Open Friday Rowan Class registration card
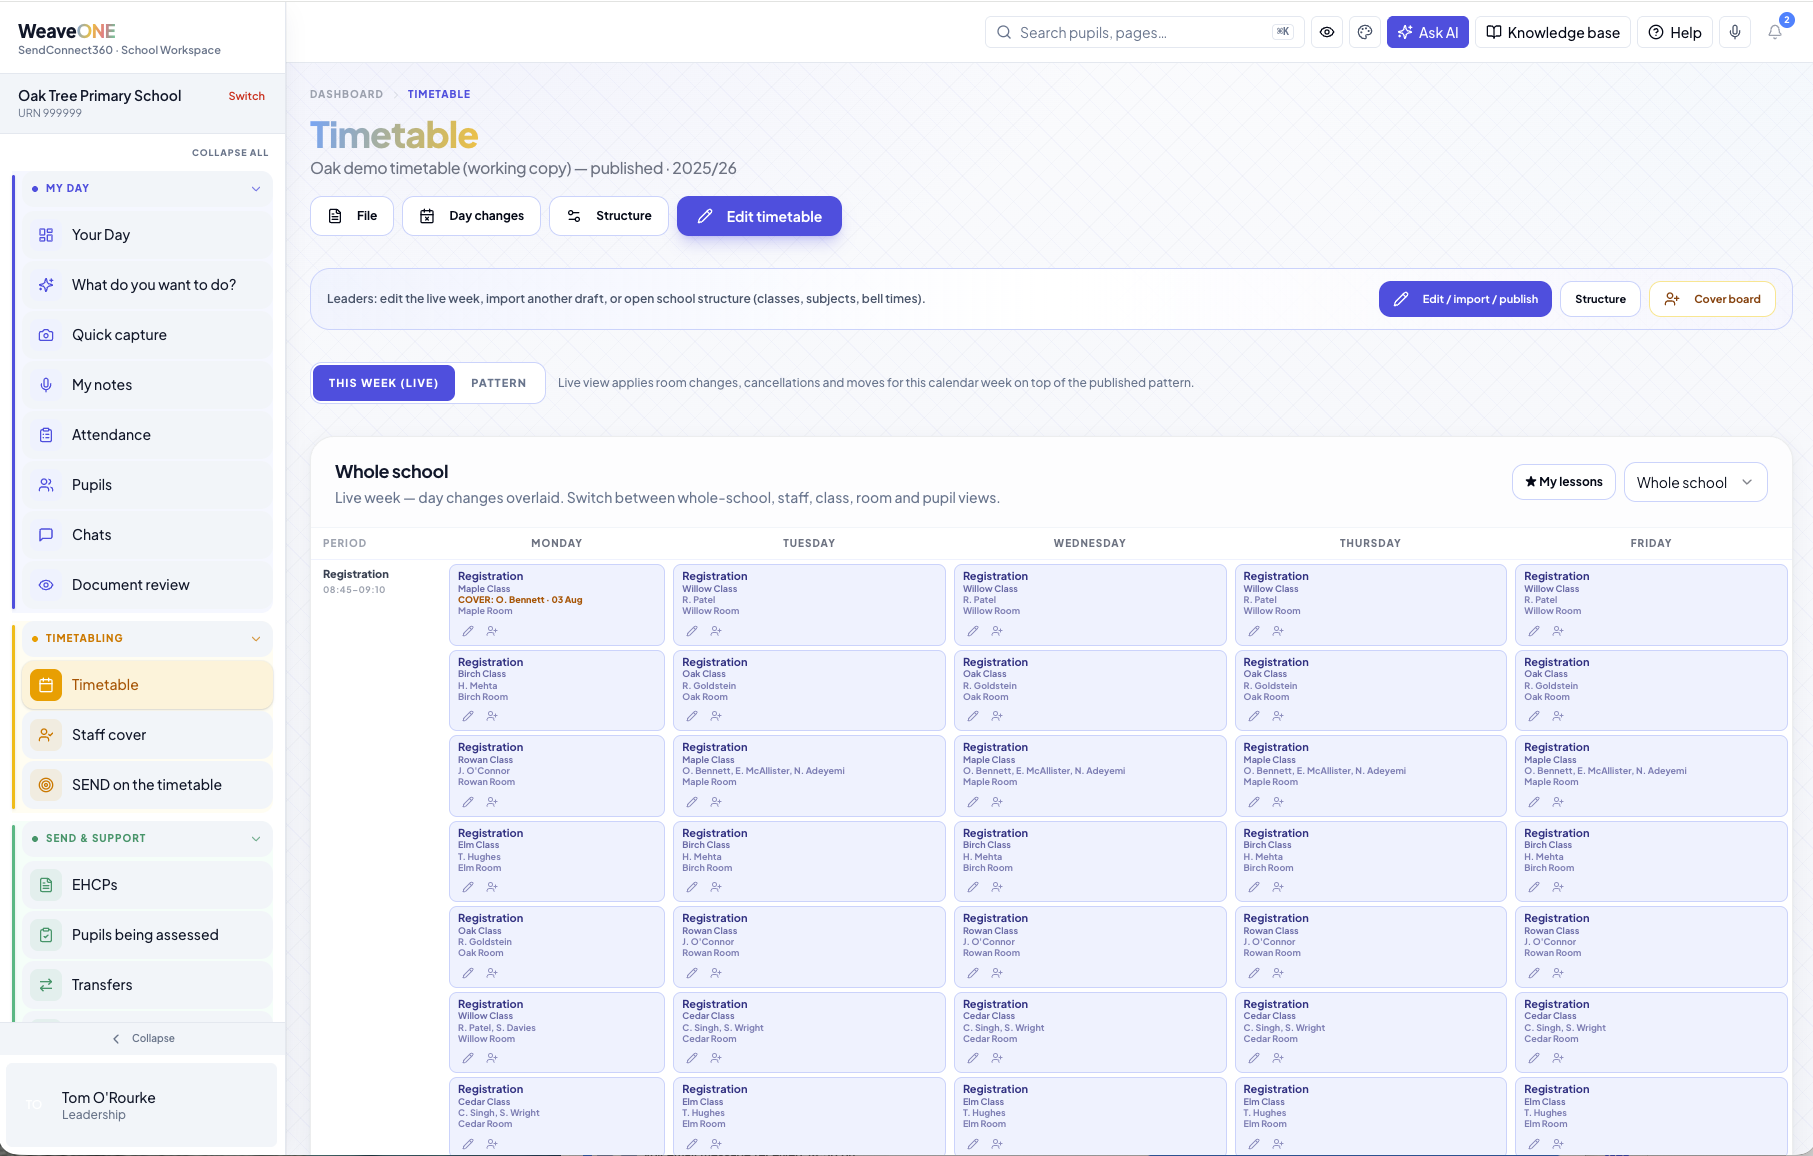This screenshot has height=1156, width=1813. (x=1651, y=946)
